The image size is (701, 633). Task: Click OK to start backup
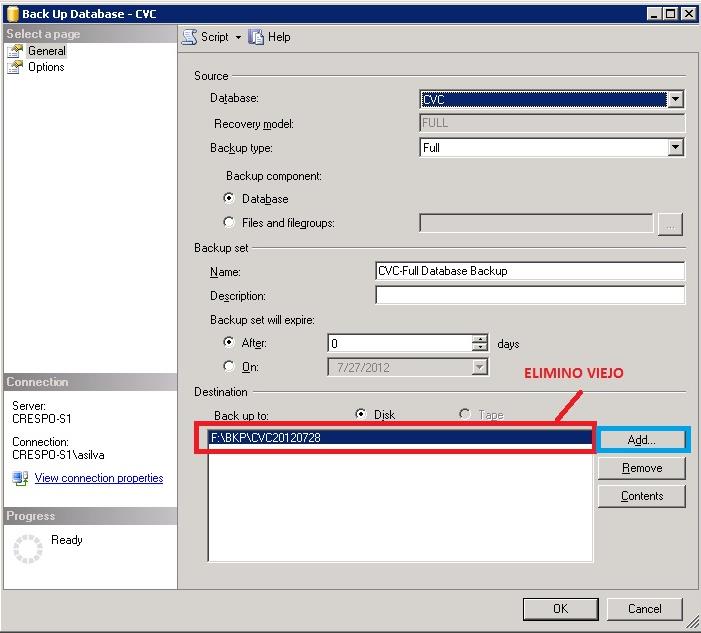tap(560, 609)
